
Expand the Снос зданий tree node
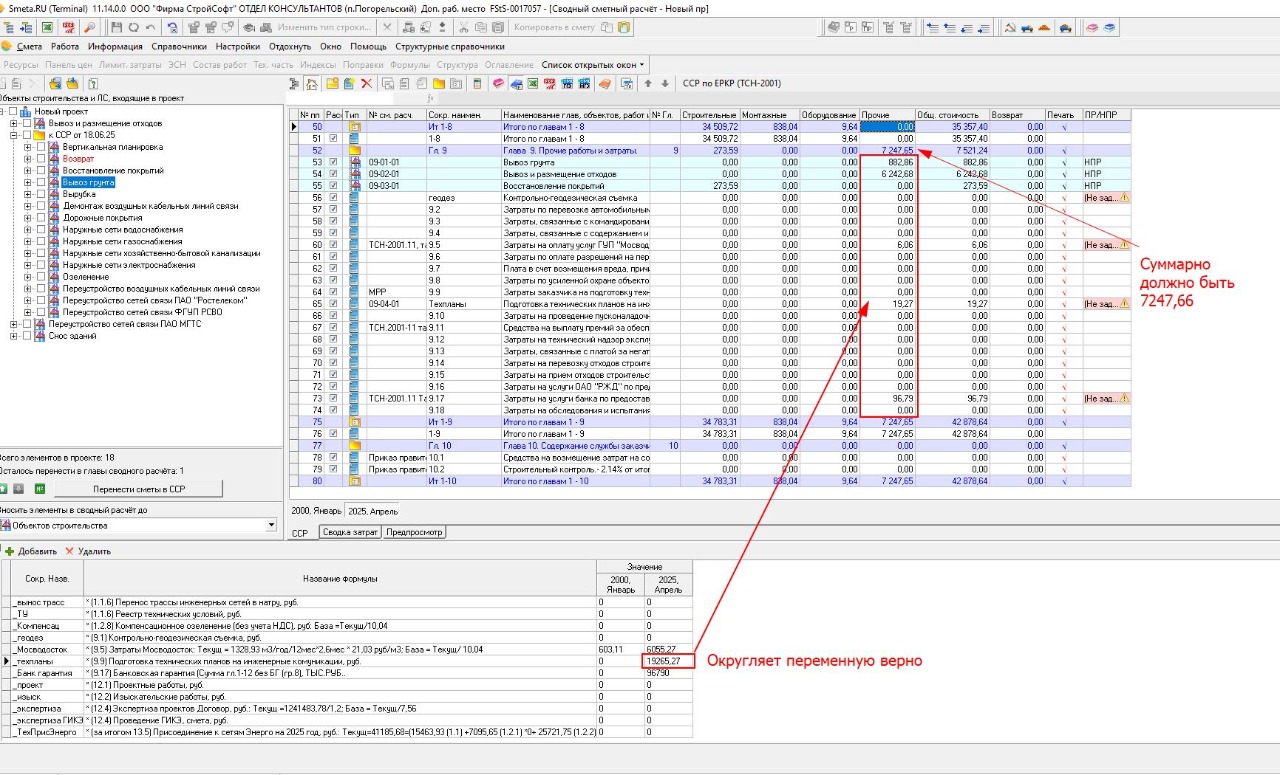(14, 336)
